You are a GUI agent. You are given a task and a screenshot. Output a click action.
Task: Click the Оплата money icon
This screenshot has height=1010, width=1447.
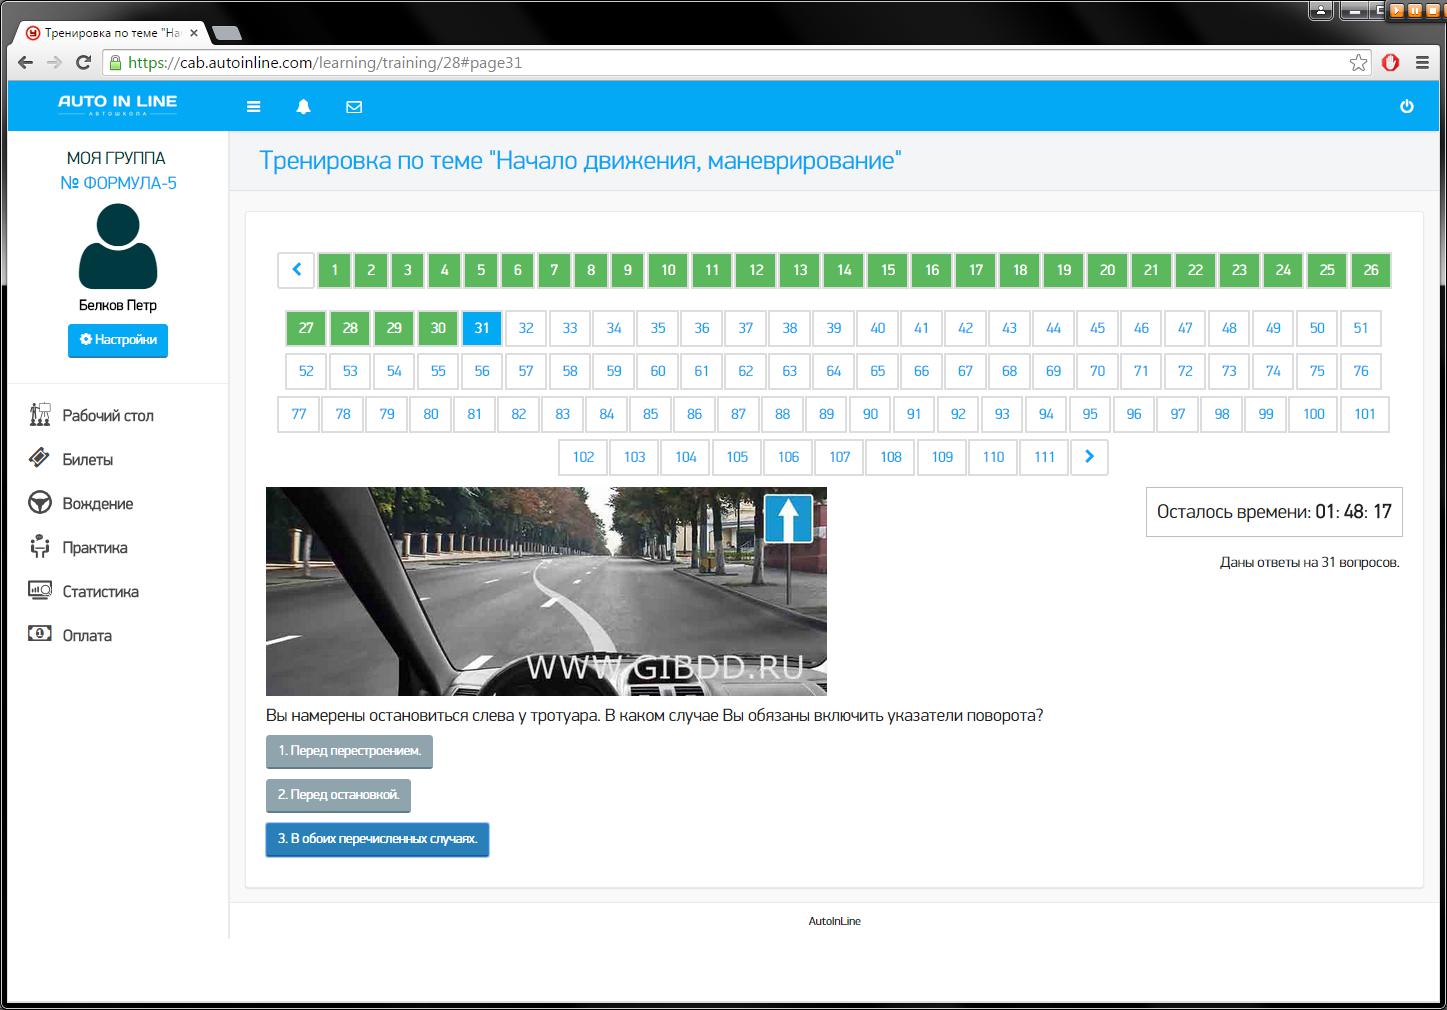[40, 634]
